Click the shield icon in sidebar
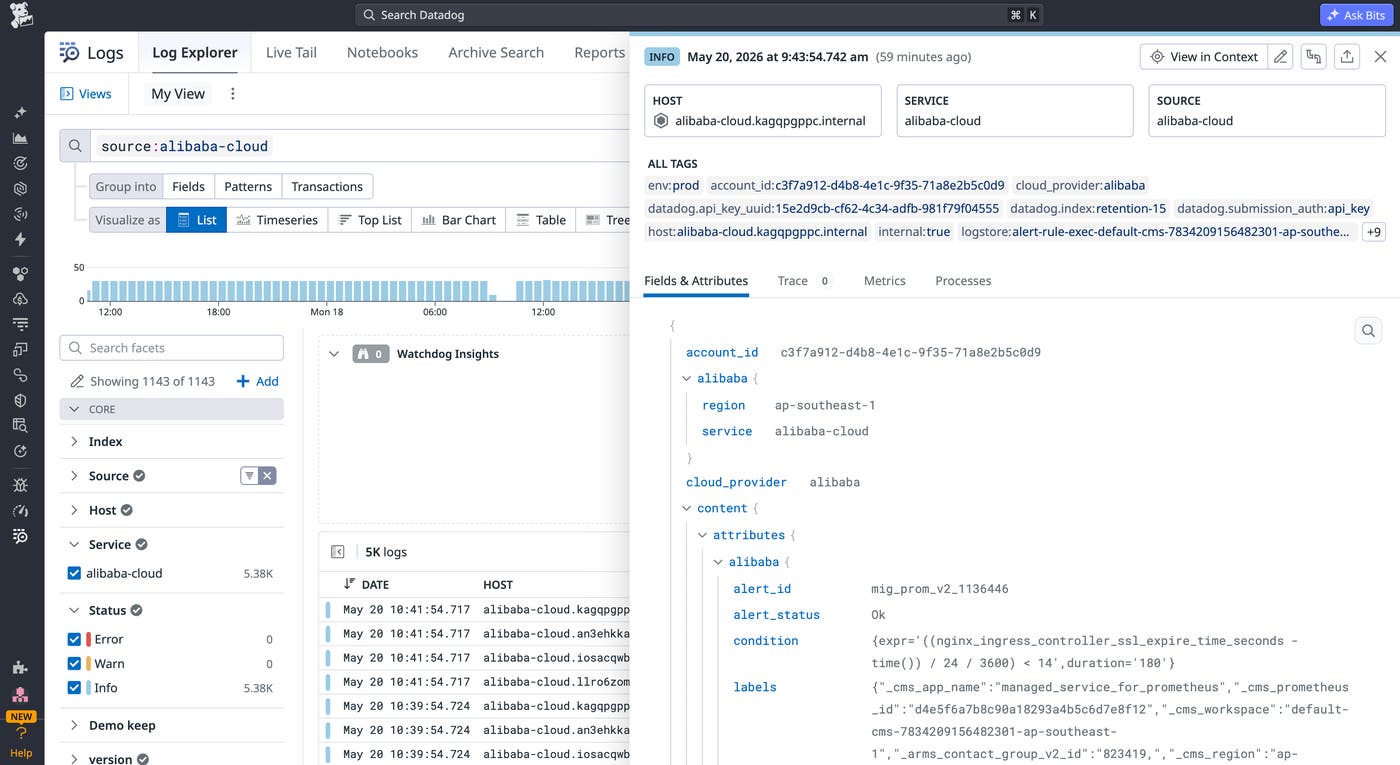The width and height of the screenshot is (1400, 765). tap(20, 400)
